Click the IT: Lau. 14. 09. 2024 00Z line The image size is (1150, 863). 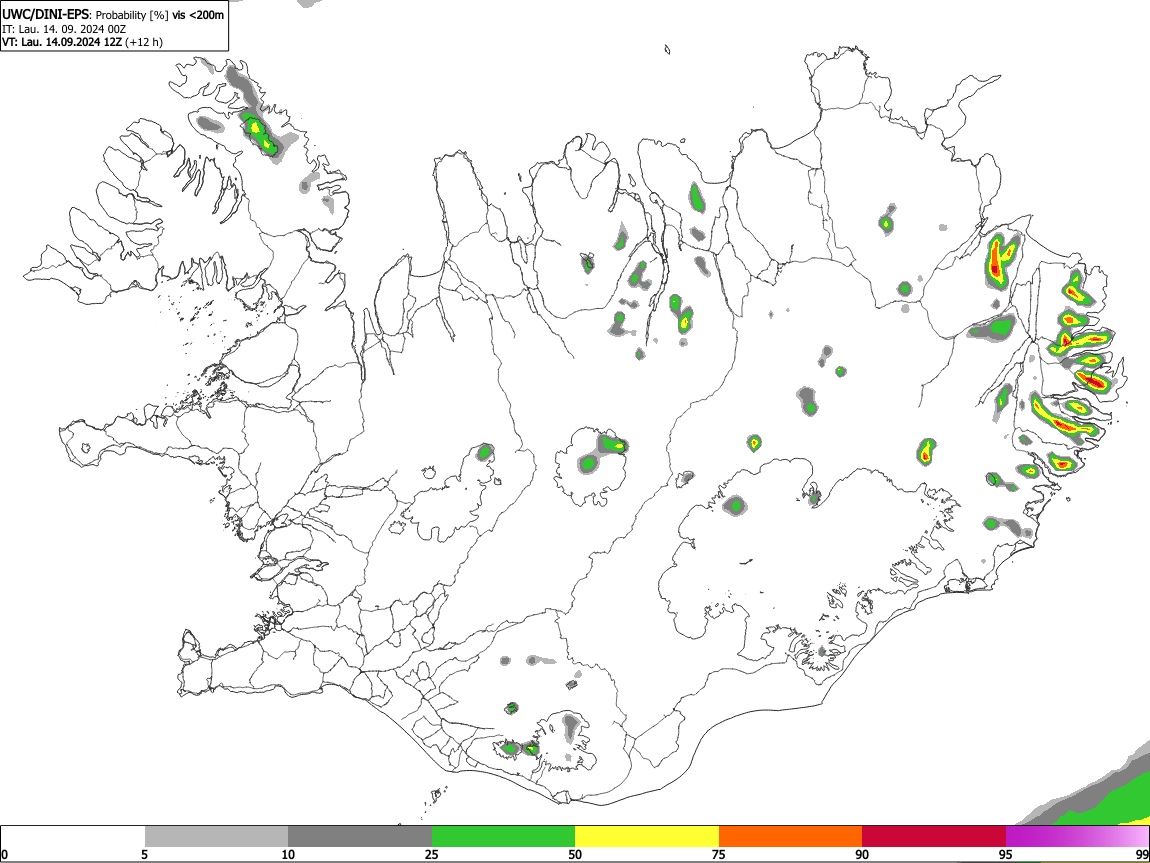point(64,29)
